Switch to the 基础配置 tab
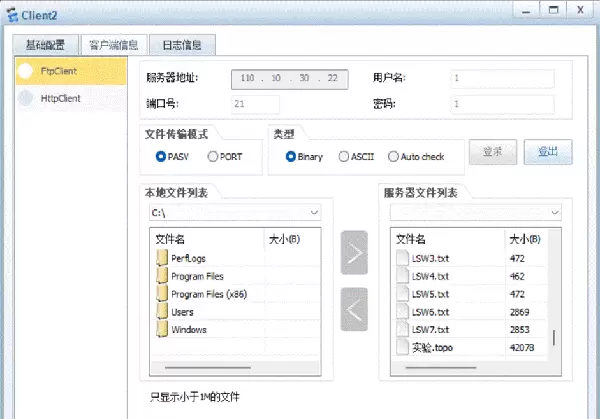Viewport: 600px width, 419px height. 46,45
